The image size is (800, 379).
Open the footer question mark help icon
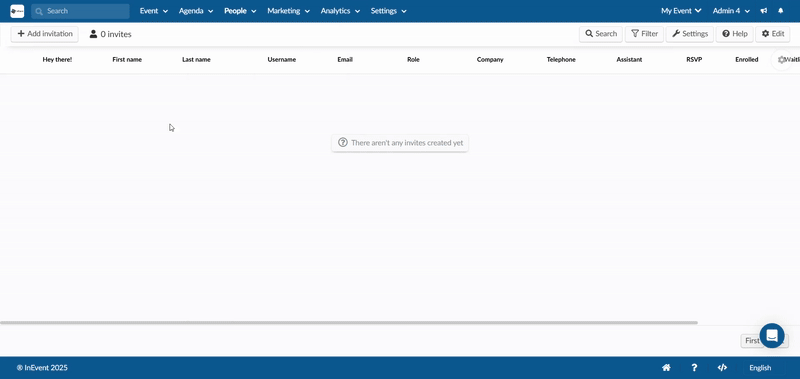tap(694, 368)
